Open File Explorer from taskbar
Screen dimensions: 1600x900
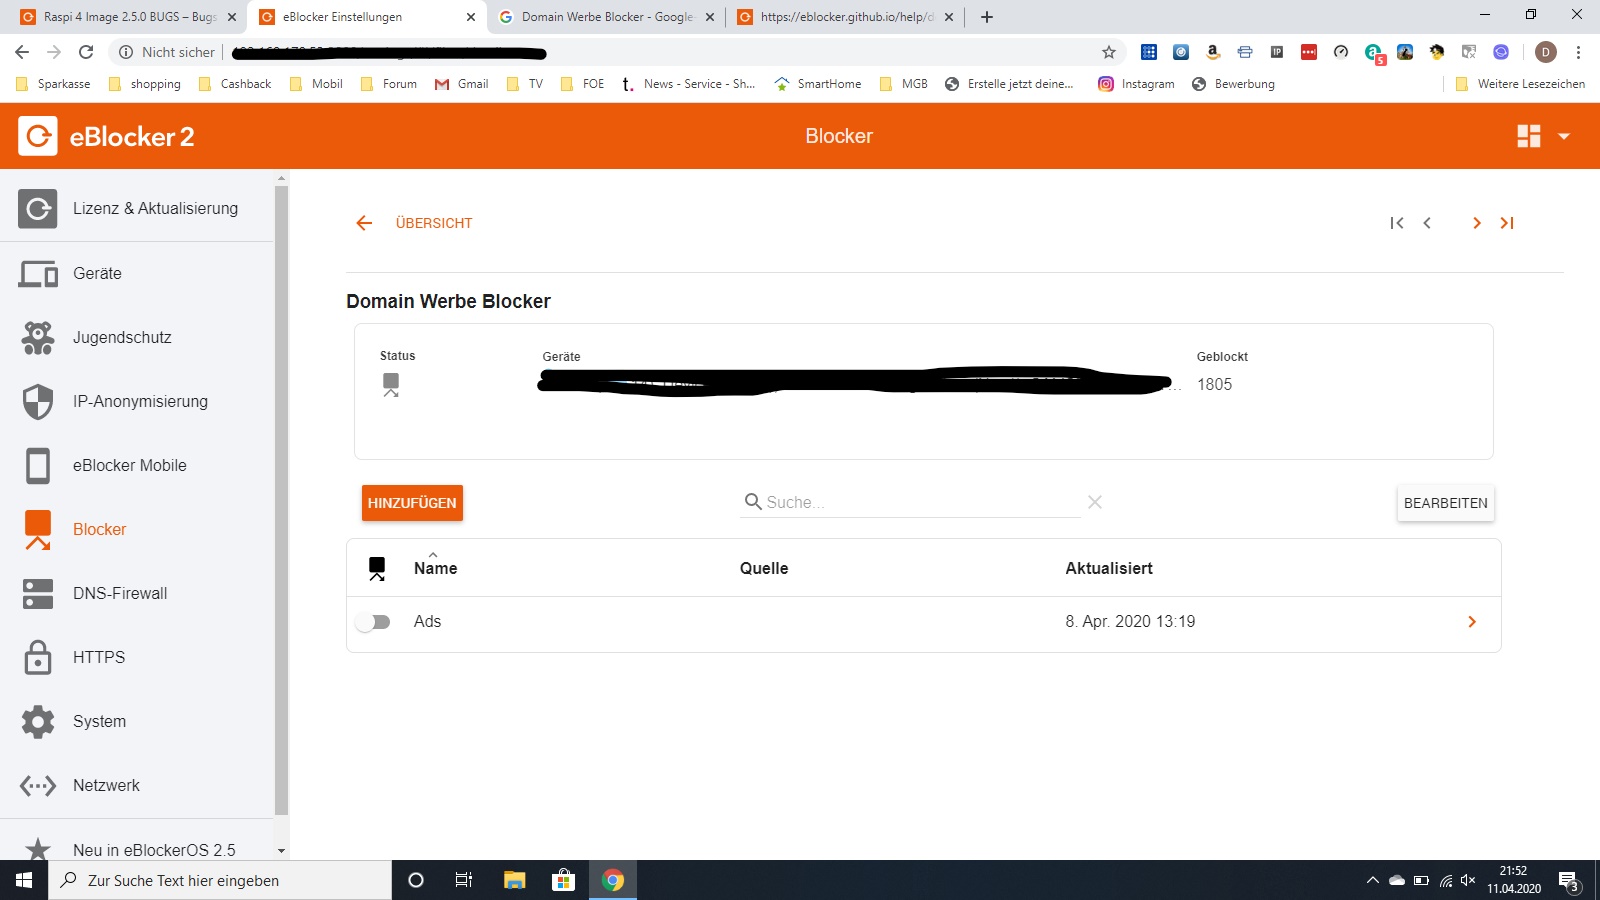pos(514,880)
